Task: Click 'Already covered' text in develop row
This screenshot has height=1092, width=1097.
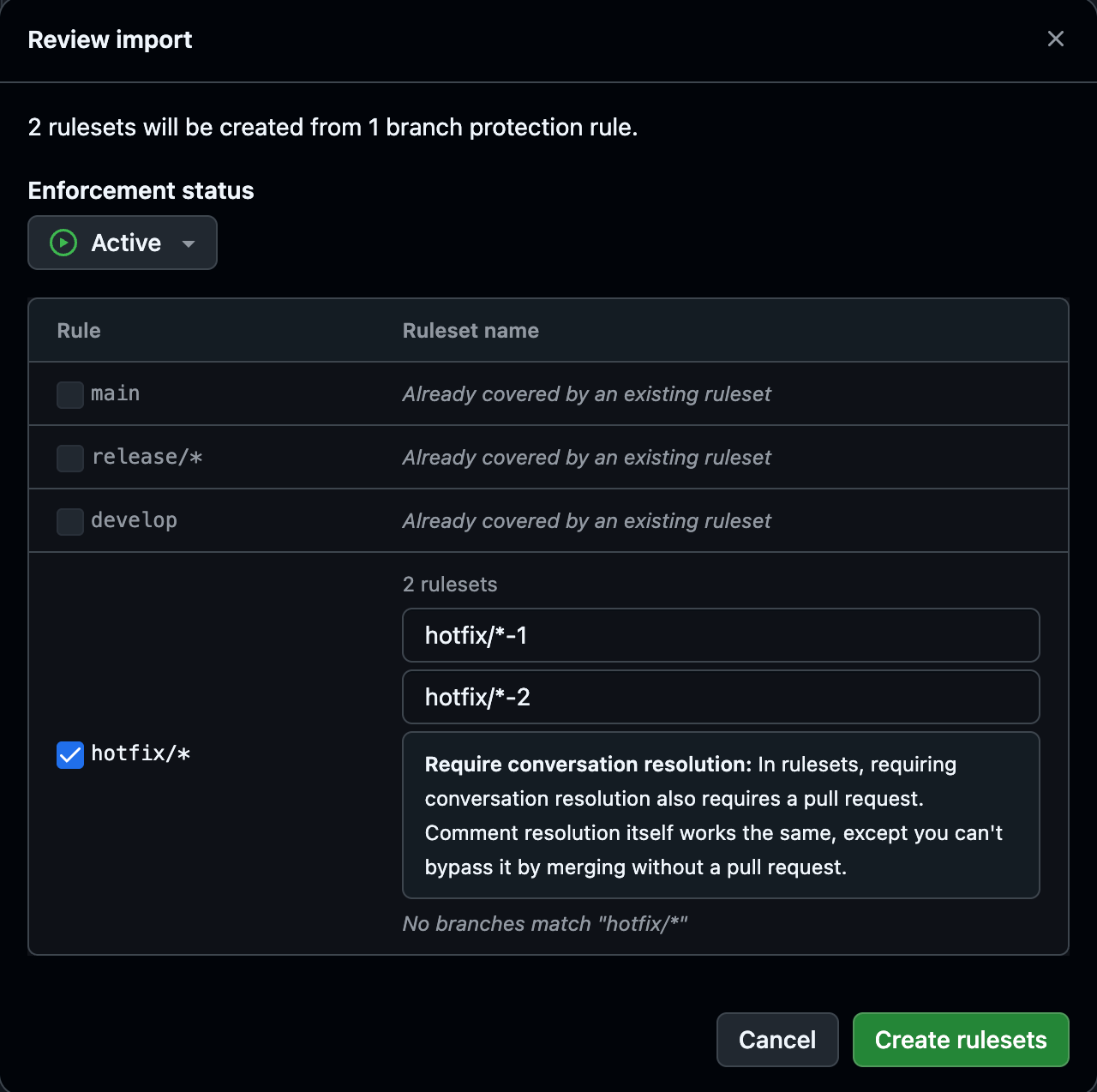Action: tap(586, 521)
